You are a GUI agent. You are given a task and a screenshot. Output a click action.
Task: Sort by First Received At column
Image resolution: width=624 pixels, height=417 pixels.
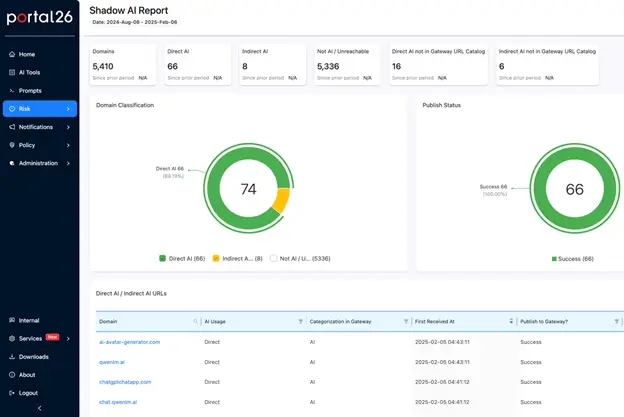(x=511, y=322)
